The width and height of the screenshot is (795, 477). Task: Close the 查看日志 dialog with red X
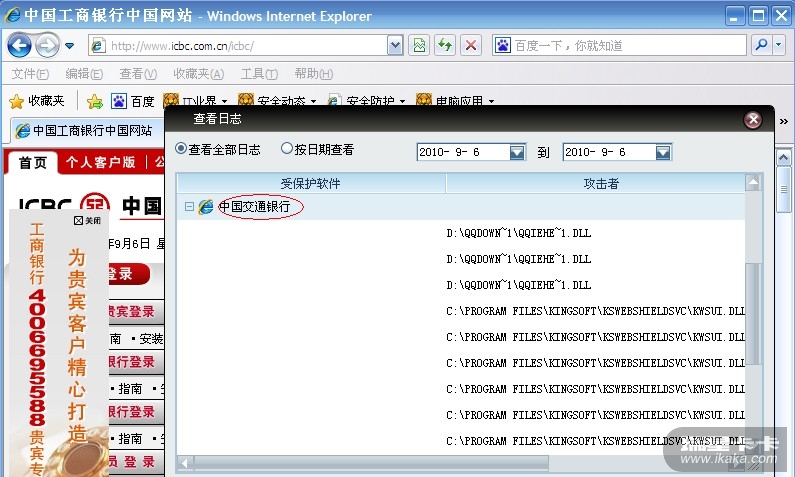point(753,120)
